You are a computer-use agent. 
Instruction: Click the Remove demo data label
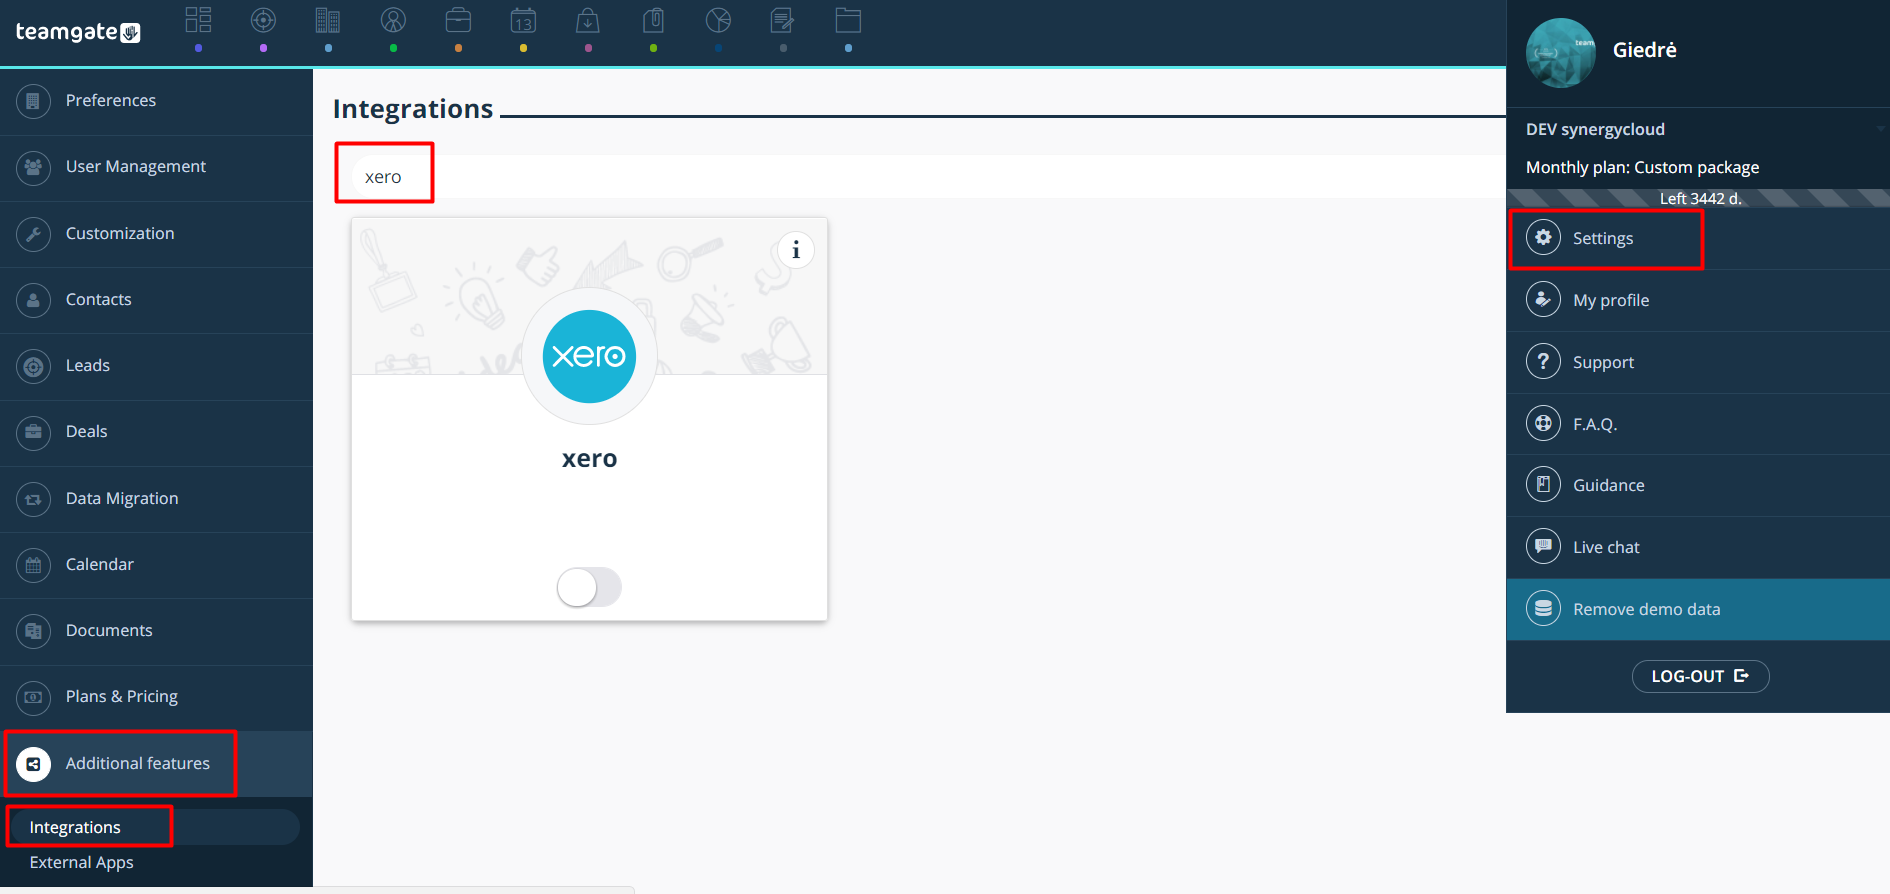tap(1646, 609)
